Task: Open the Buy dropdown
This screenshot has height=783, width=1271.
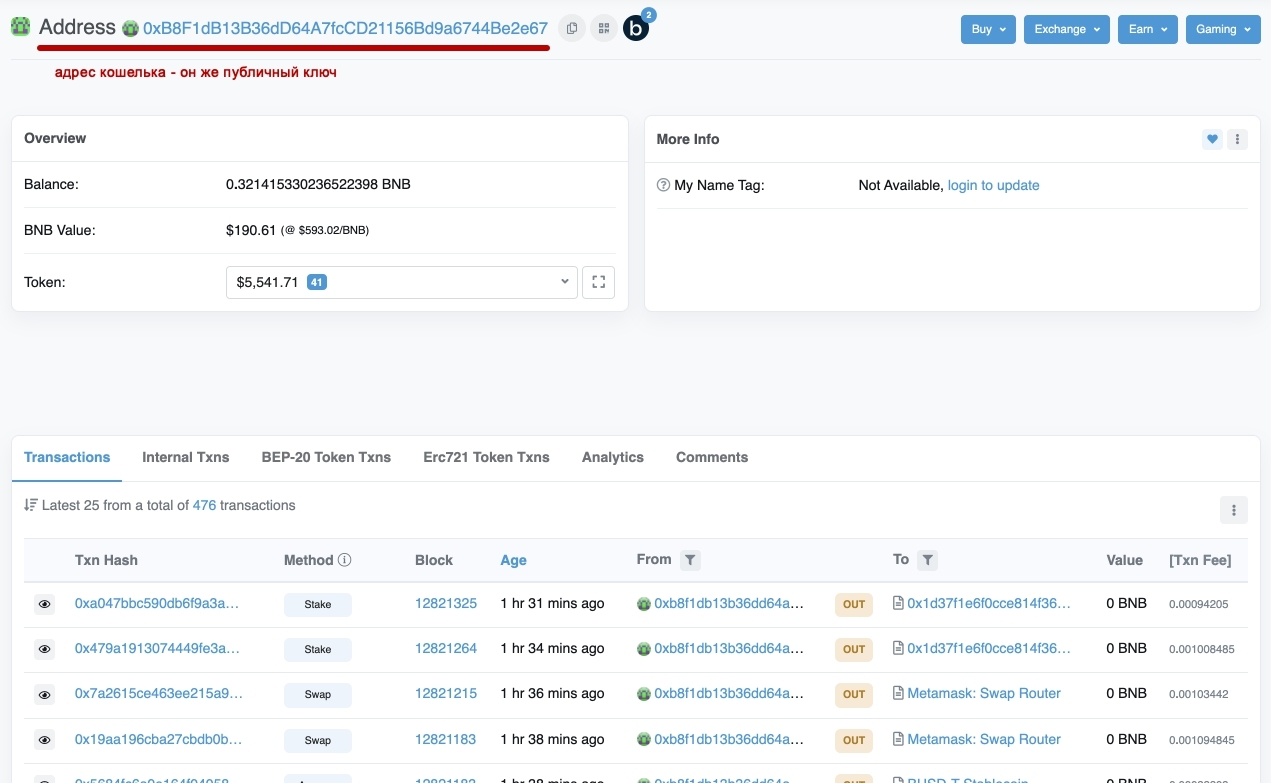Action: (x=988, y=29)
